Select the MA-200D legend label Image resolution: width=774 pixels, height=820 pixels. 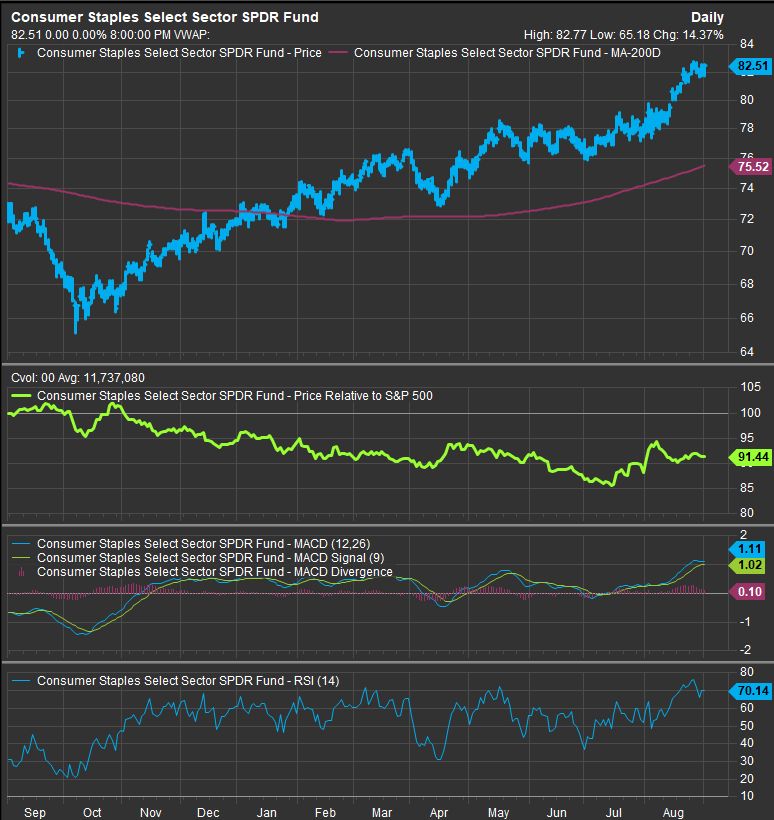[507, 53]
